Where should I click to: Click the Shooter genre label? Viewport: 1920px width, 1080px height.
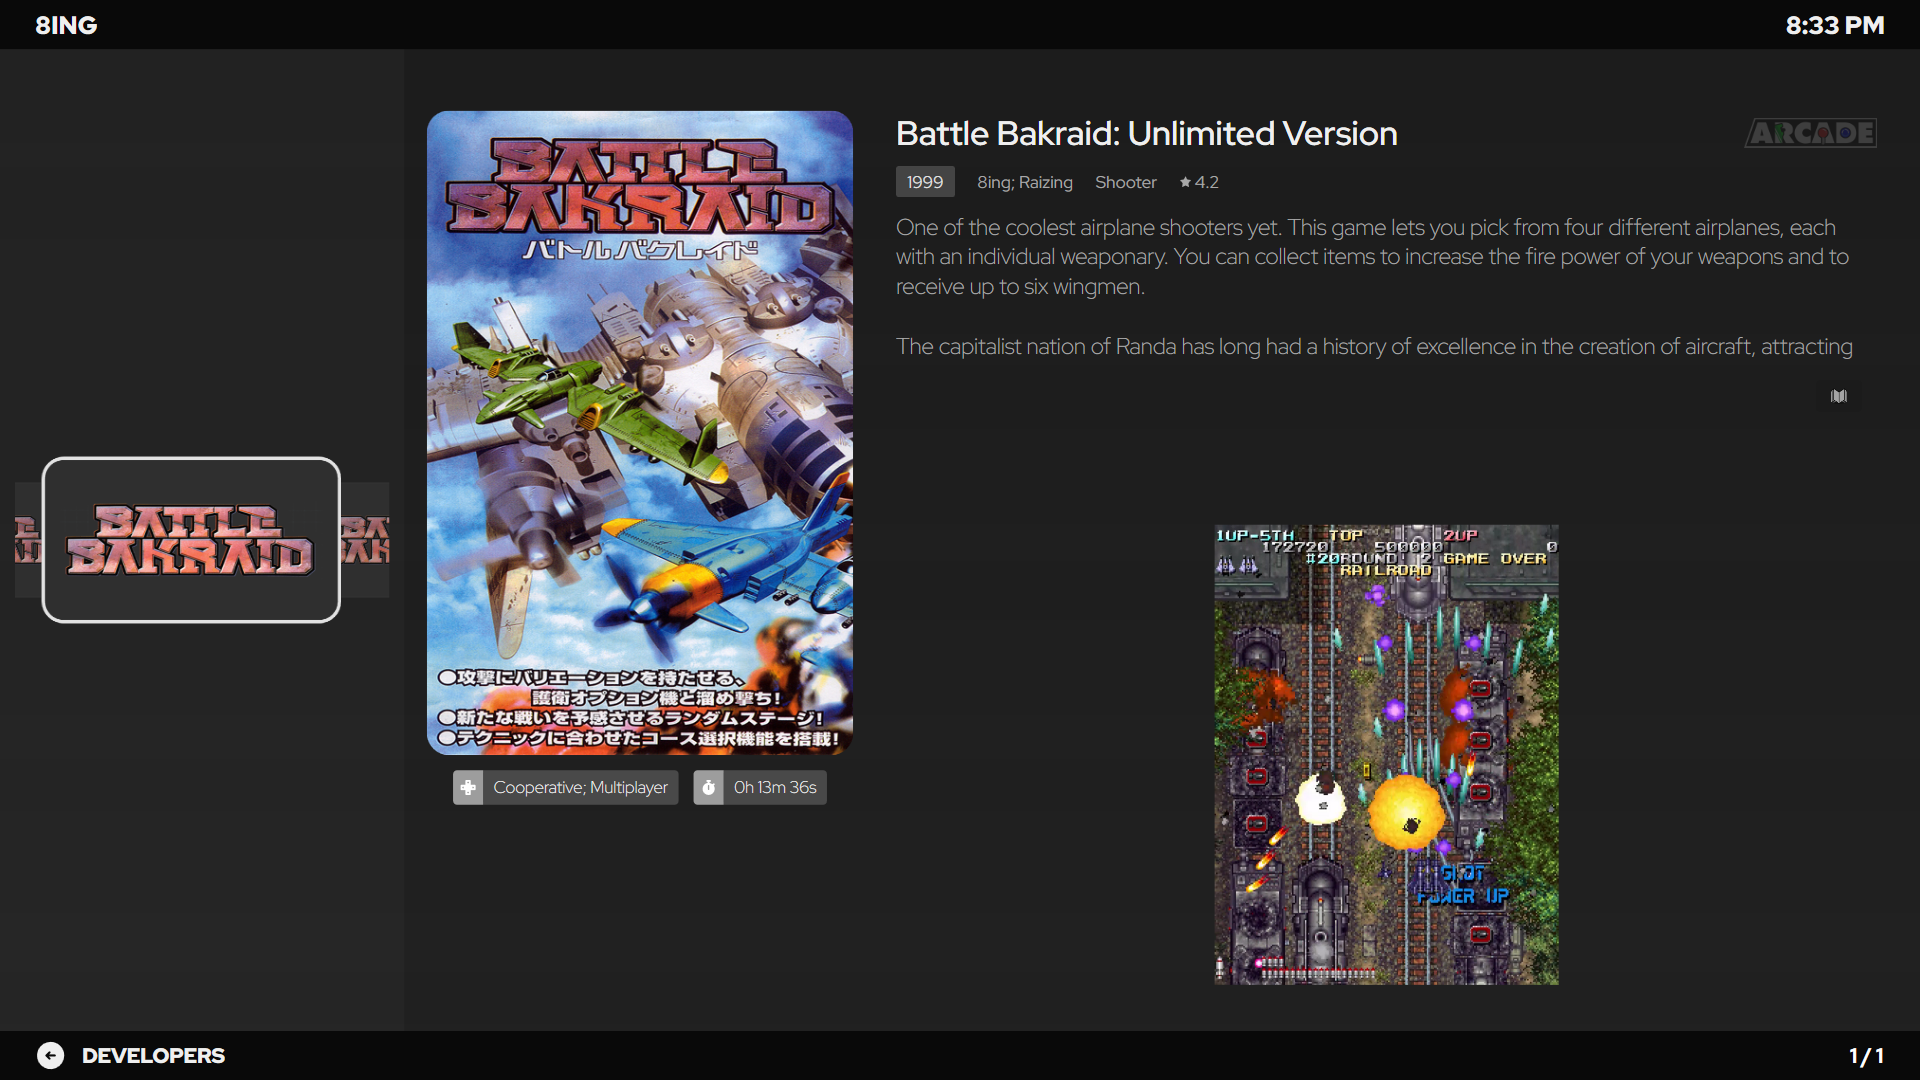1125,182
